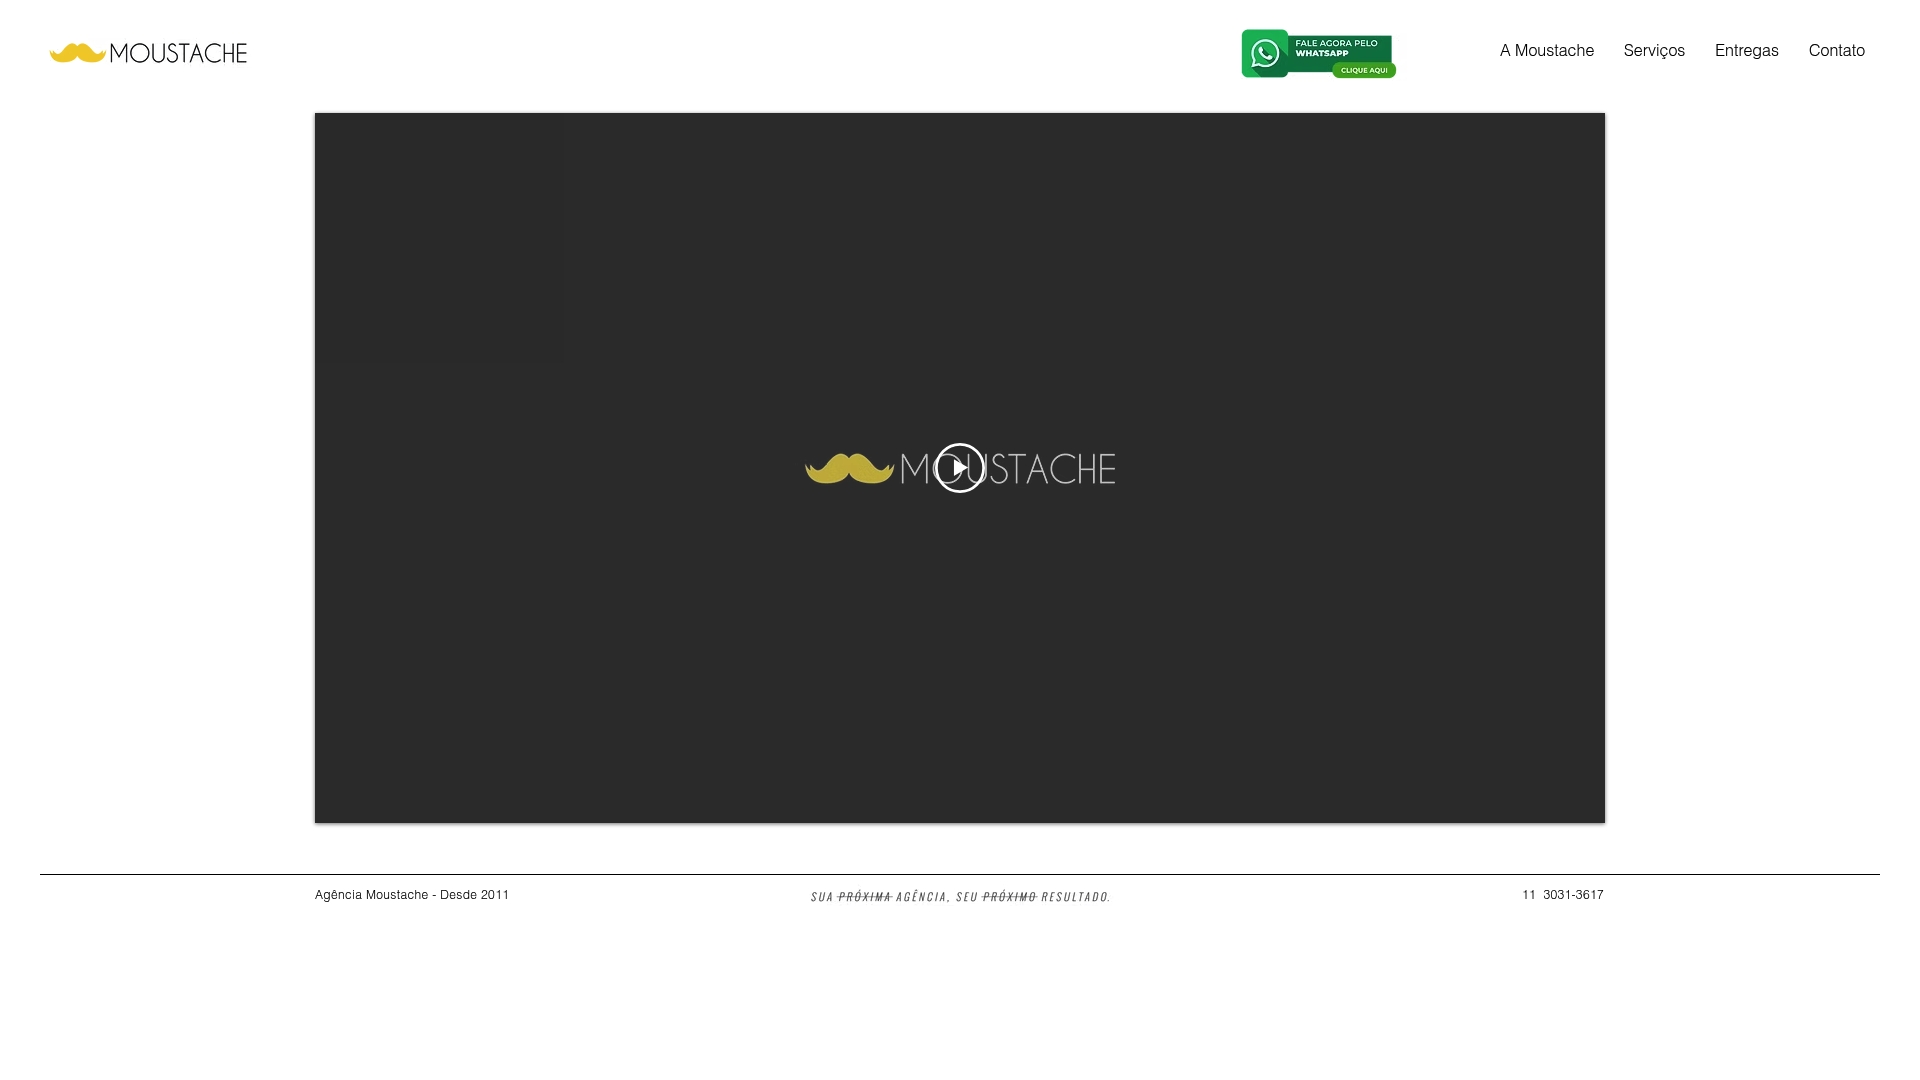Click the yellow moustache graphic in the header logo

[78, 52]
